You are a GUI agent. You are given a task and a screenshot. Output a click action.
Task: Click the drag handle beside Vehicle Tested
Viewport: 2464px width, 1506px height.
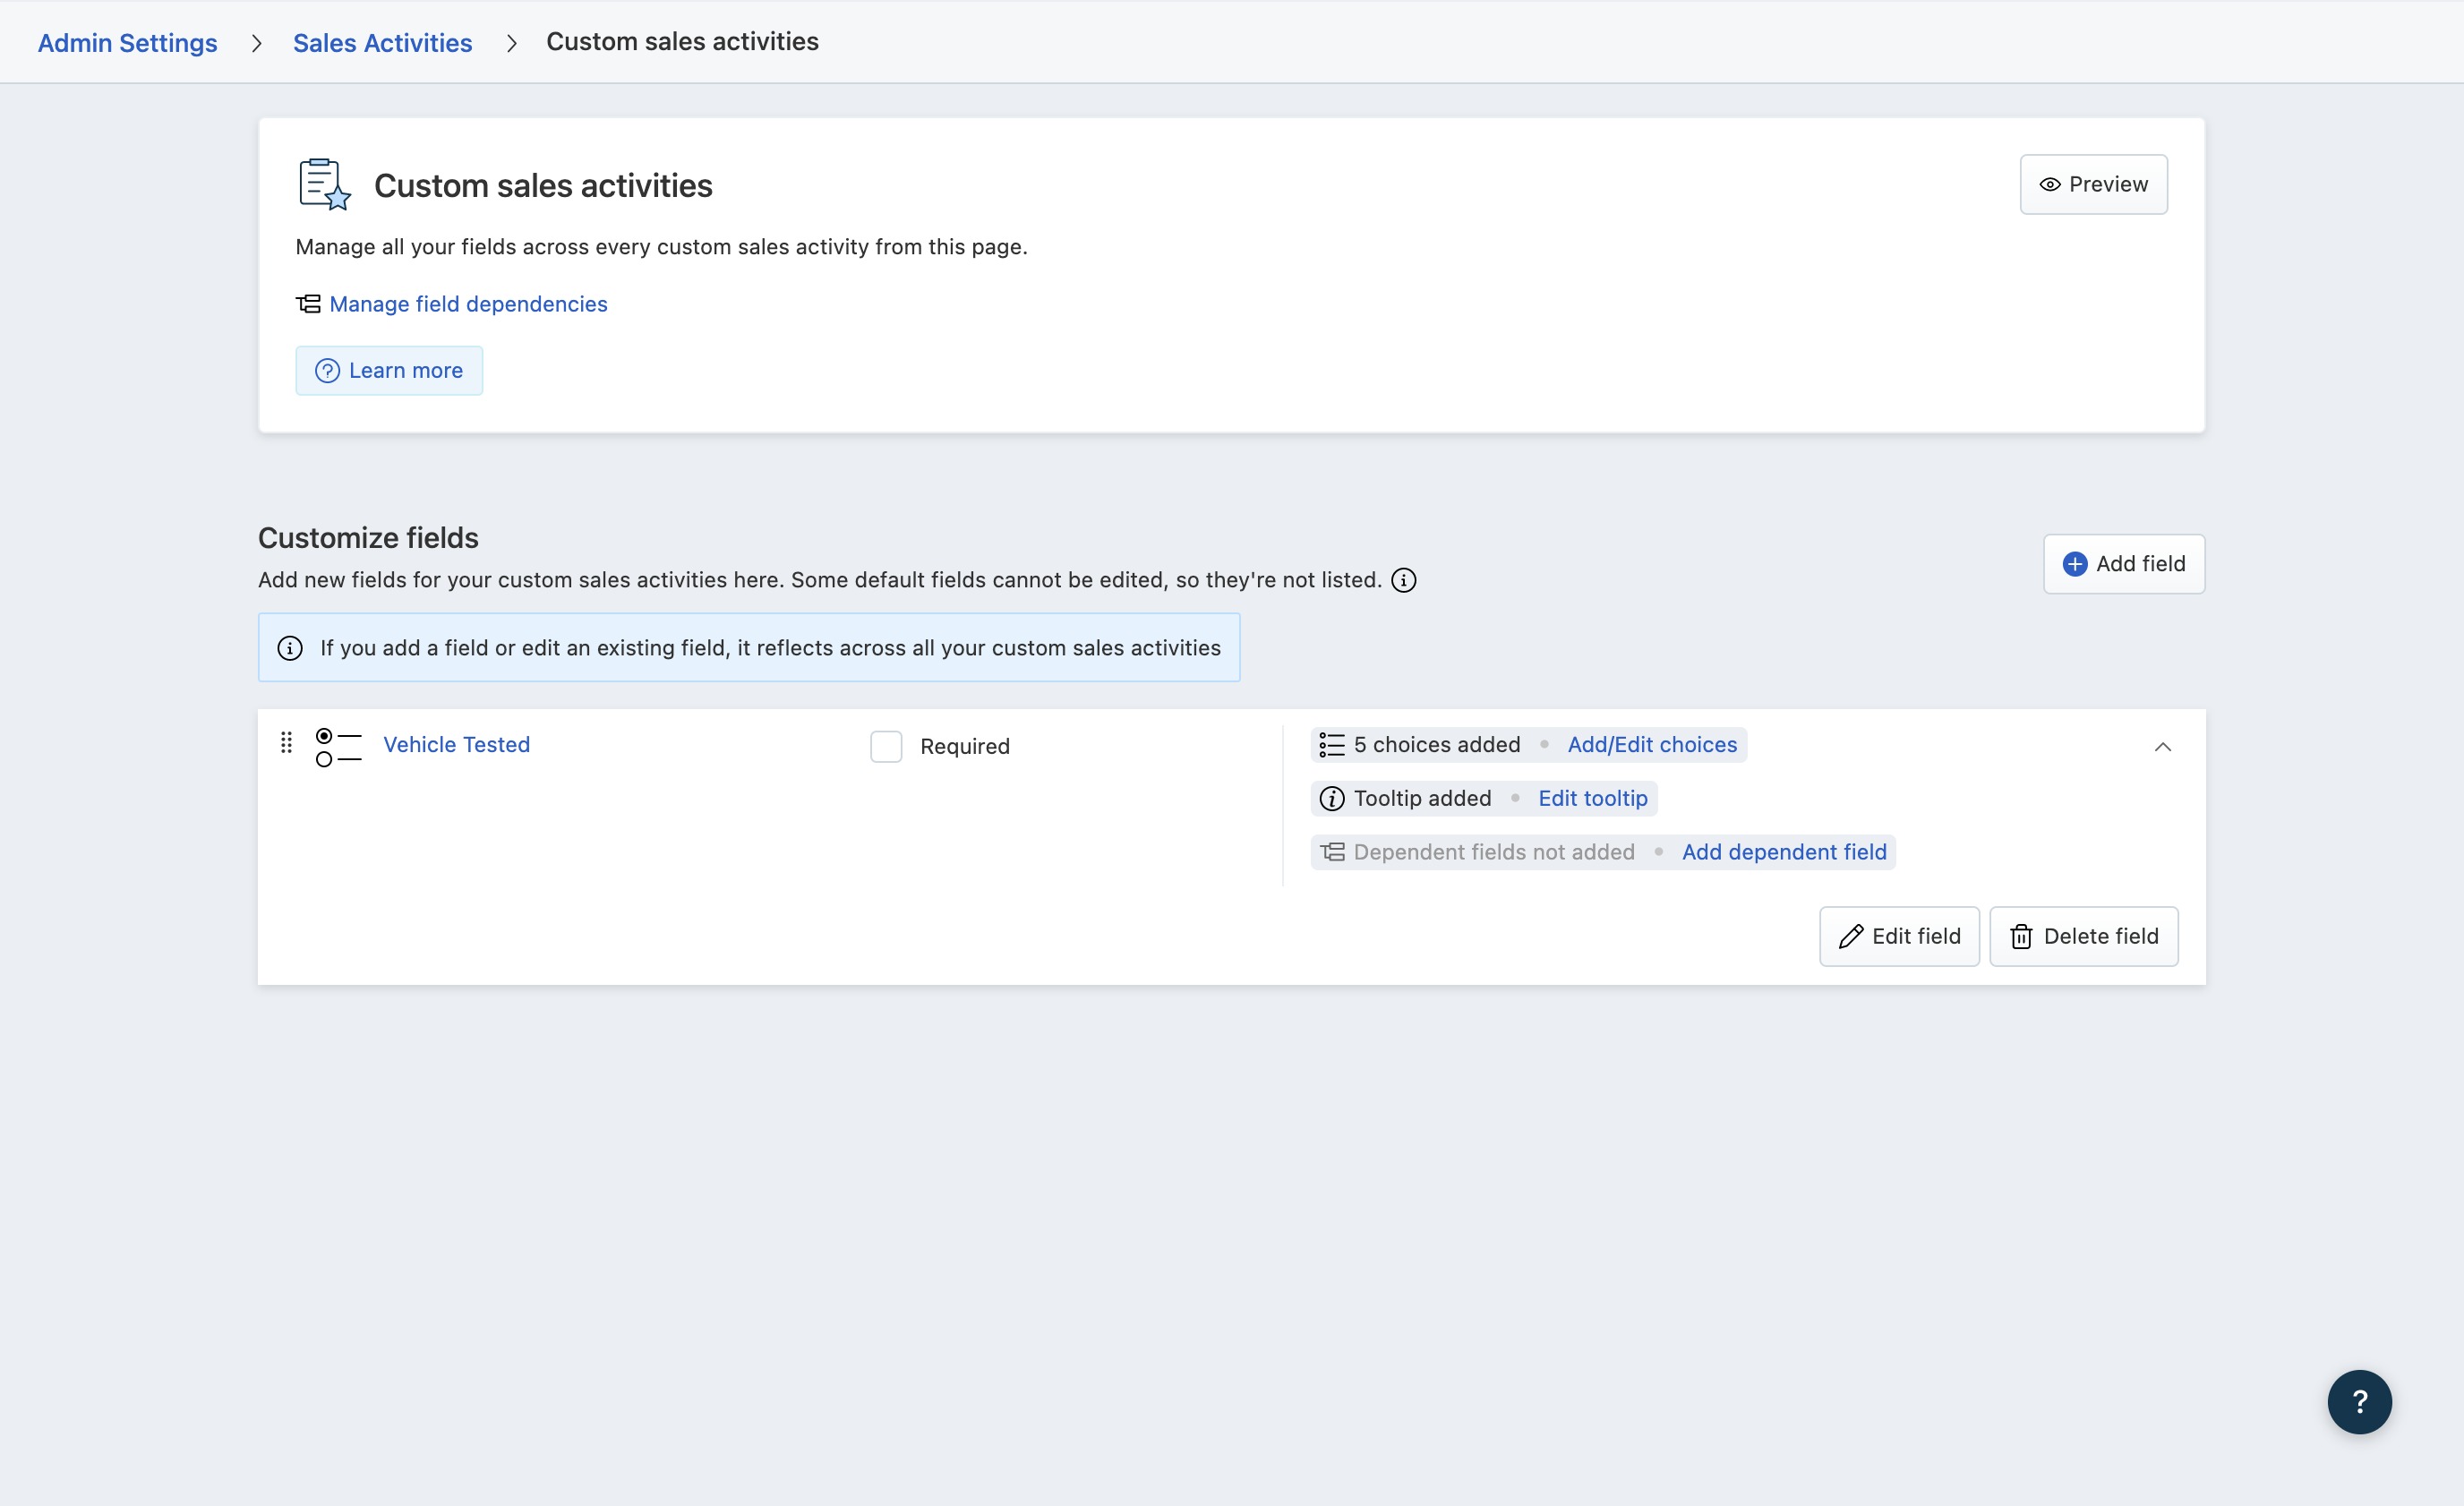286,743
